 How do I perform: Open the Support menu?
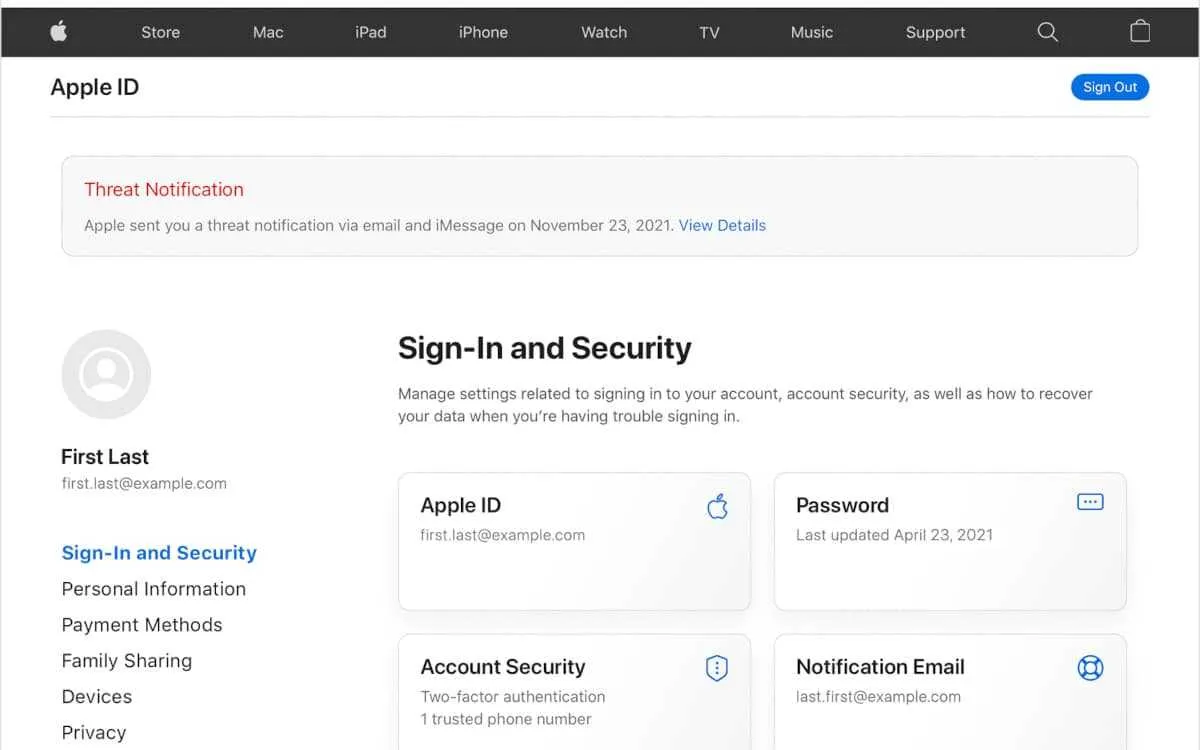[935, 32]
